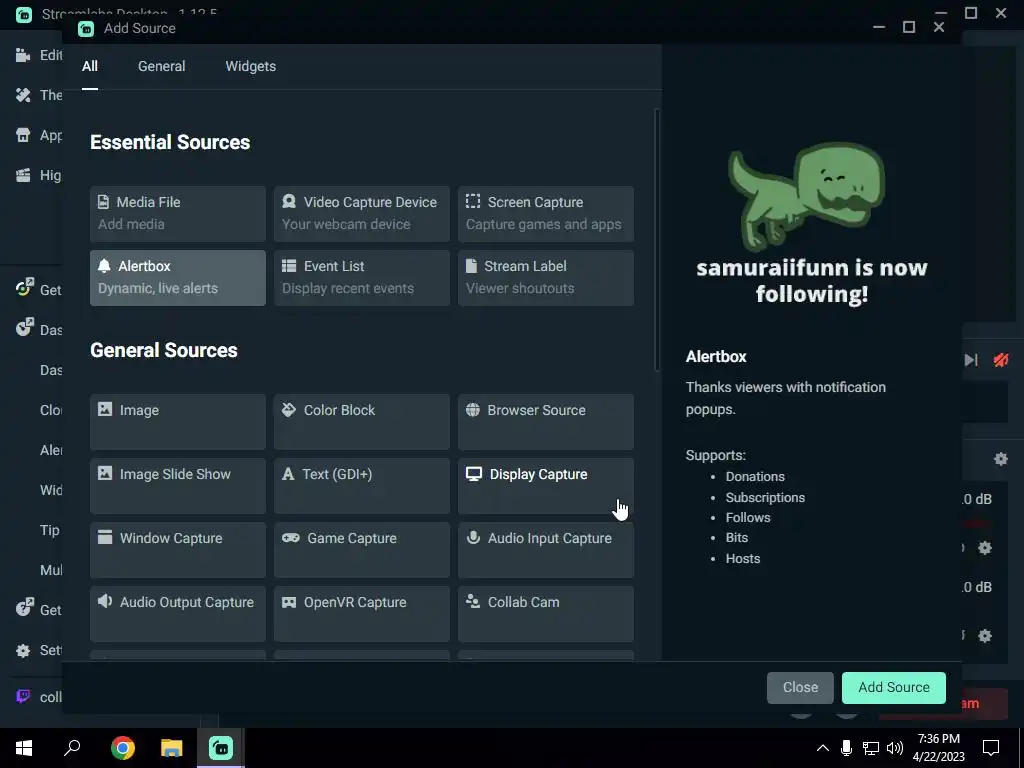Pick the Stream Label source
The image size is (1024, 768).
tap(546, 278)
